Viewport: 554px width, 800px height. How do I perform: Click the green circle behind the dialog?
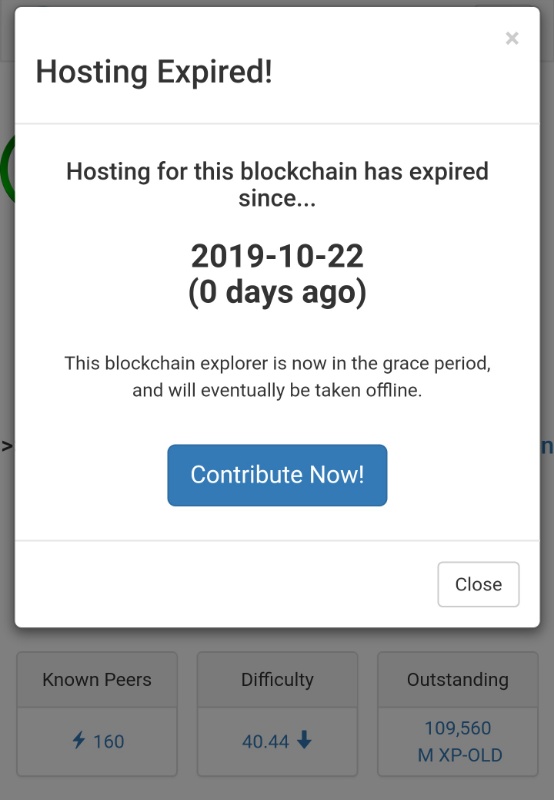point(7,168)
